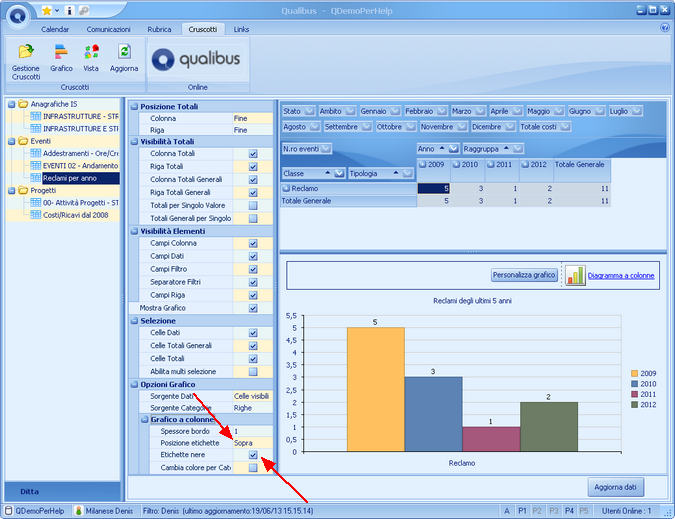This screenshot has height=519, width=675.
Task: Click the P1 status bar button
Action: tap(522, 511)
